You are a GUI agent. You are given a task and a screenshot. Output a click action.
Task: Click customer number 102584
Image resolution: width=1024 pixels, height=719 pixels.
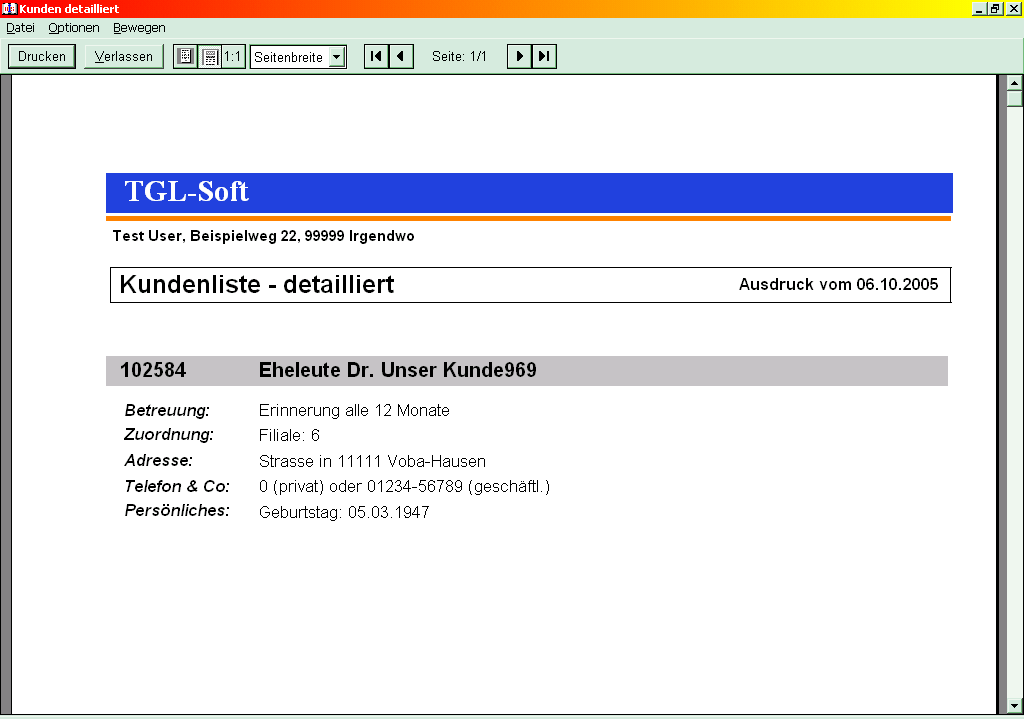coord(153,370)
